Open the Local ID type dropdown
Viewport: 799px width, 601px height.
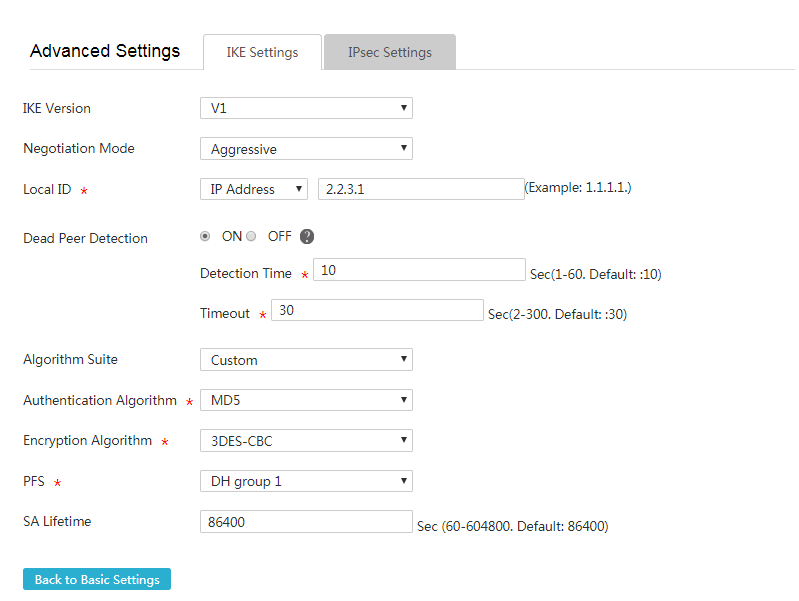254,189
